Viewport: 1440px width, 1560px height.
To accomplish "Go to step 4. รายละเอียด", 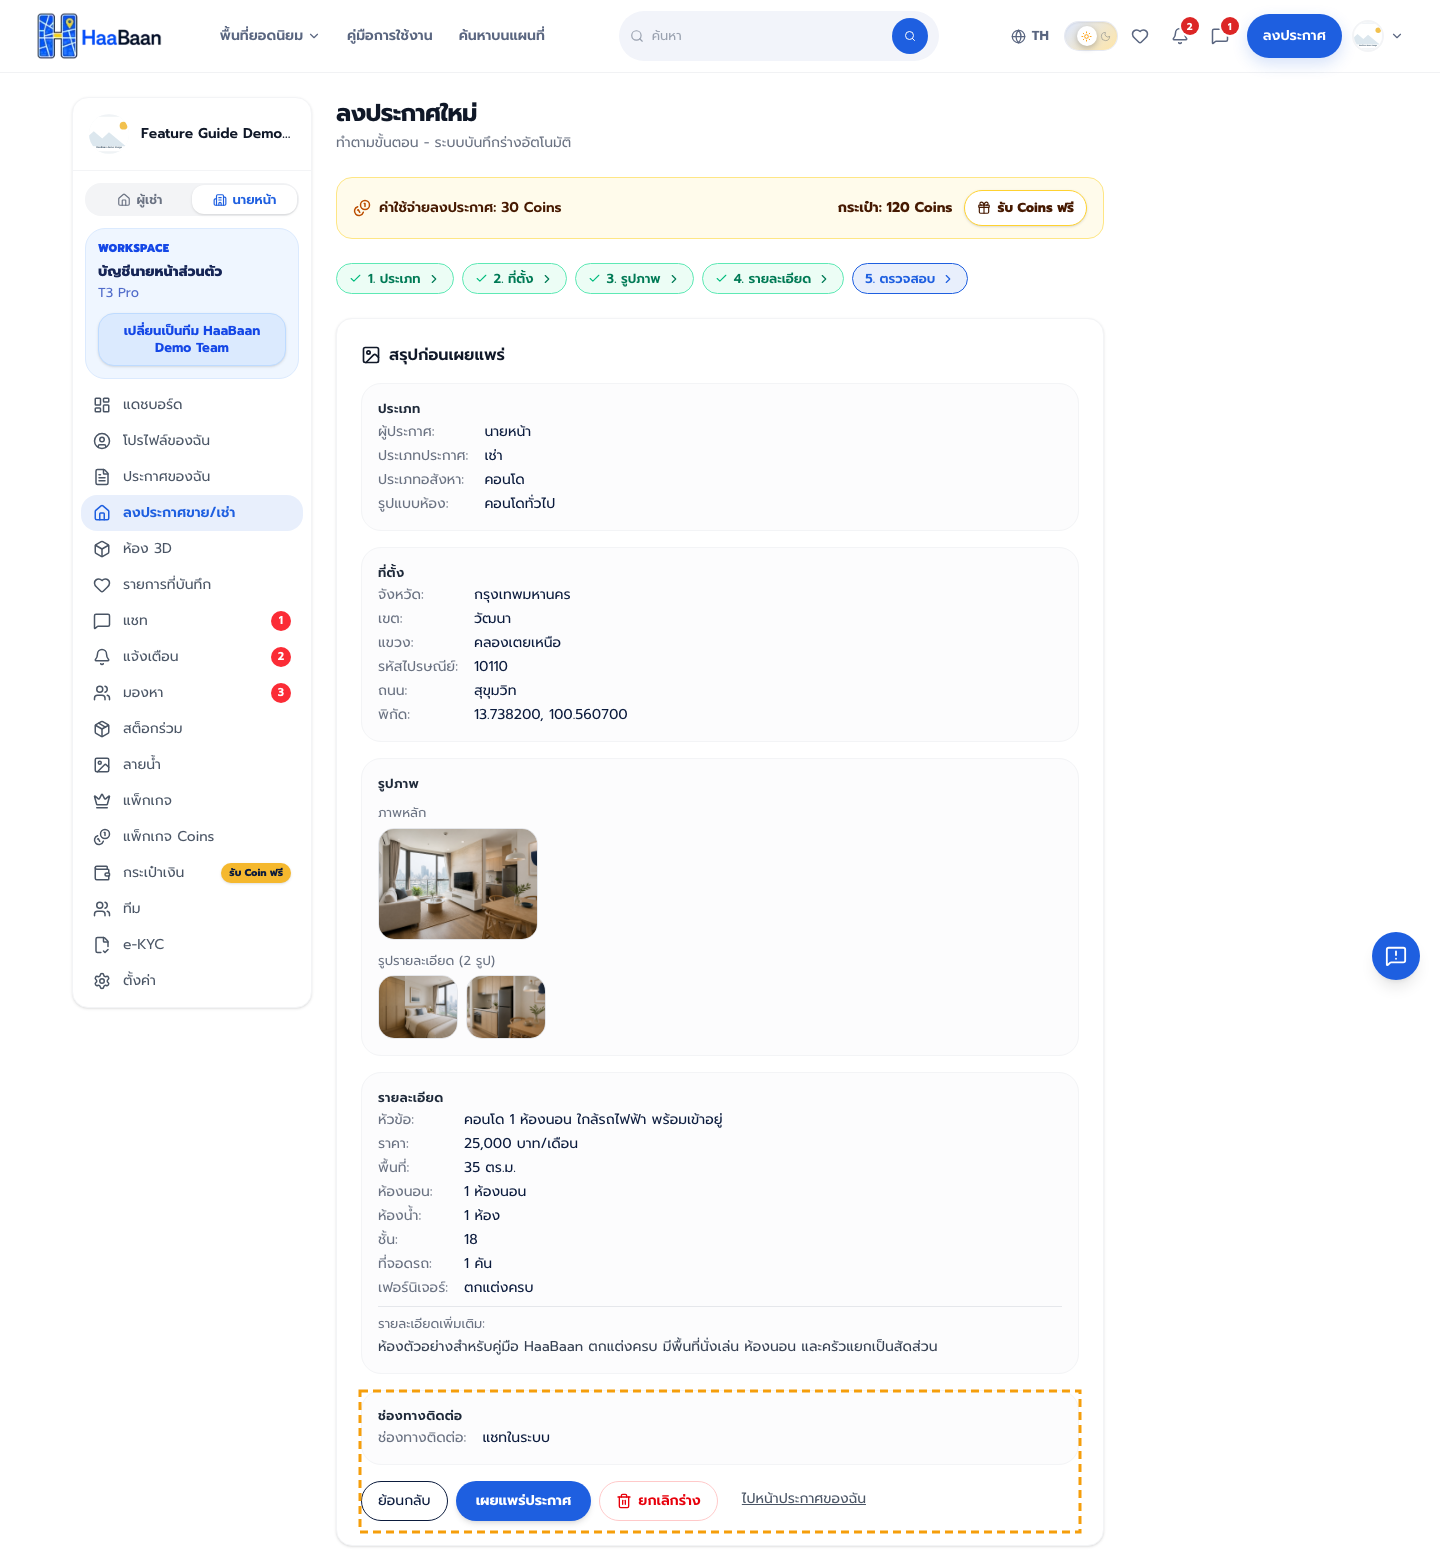I will [x=773, y=279].
